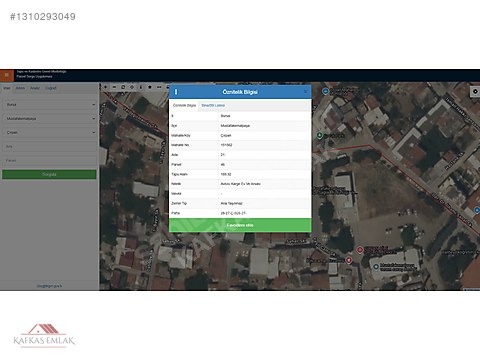Click the green Sorgula button

[x=49, y=174]
